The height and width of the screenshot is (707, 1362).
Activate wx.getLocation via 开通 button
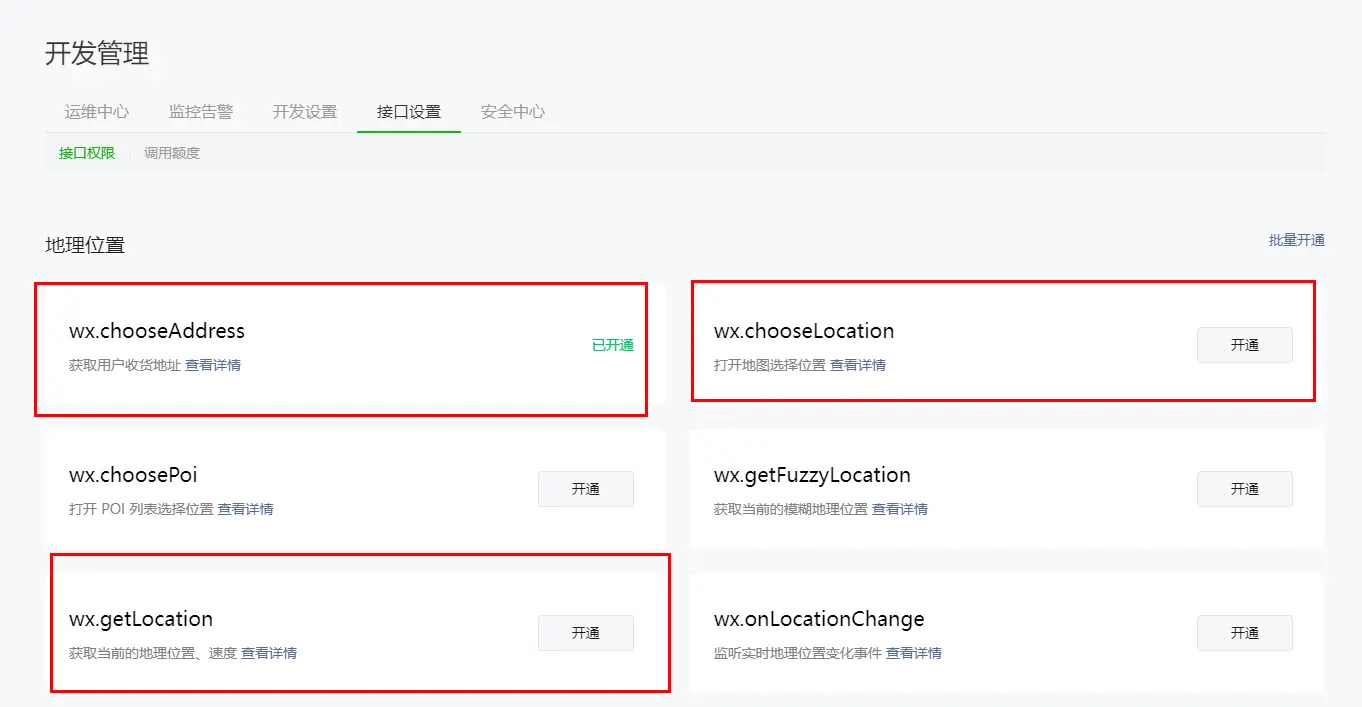coord(585,633)
